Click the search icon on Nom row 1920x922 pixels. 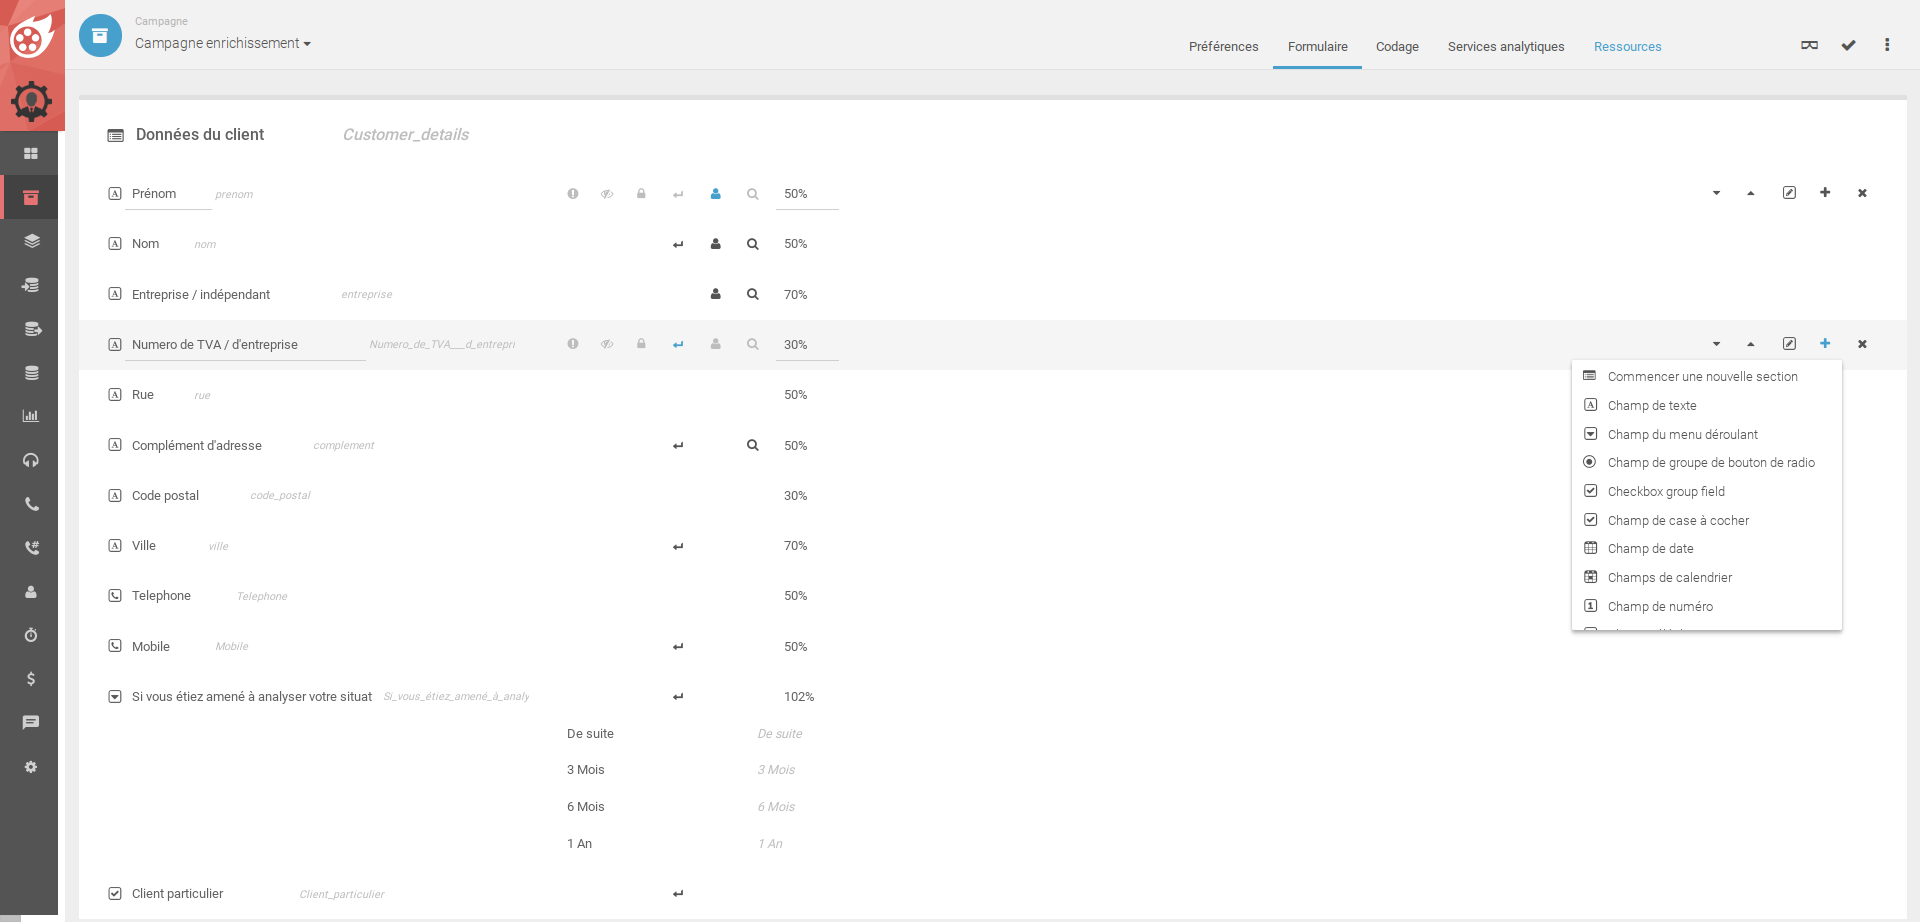(x=752, y=244)
